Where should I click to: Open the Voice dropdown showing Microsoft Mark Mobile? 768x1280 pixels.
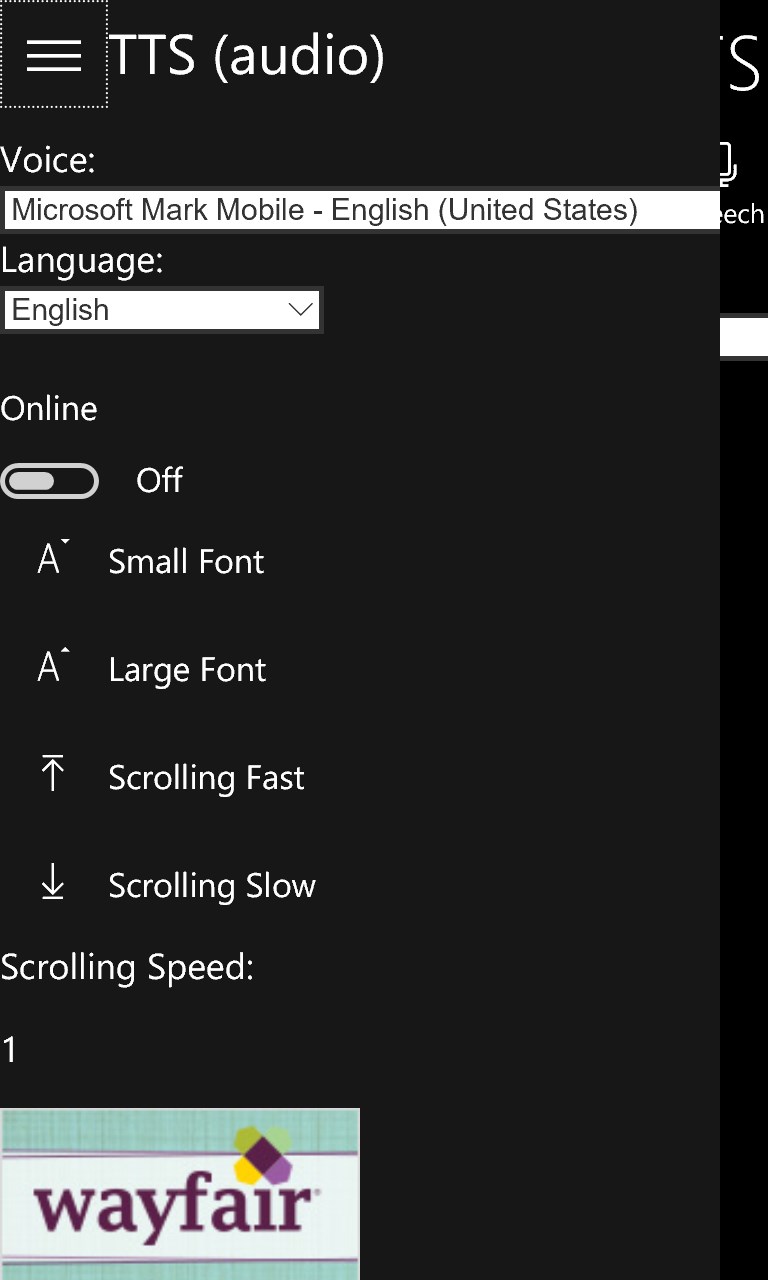tap(361, 210)
